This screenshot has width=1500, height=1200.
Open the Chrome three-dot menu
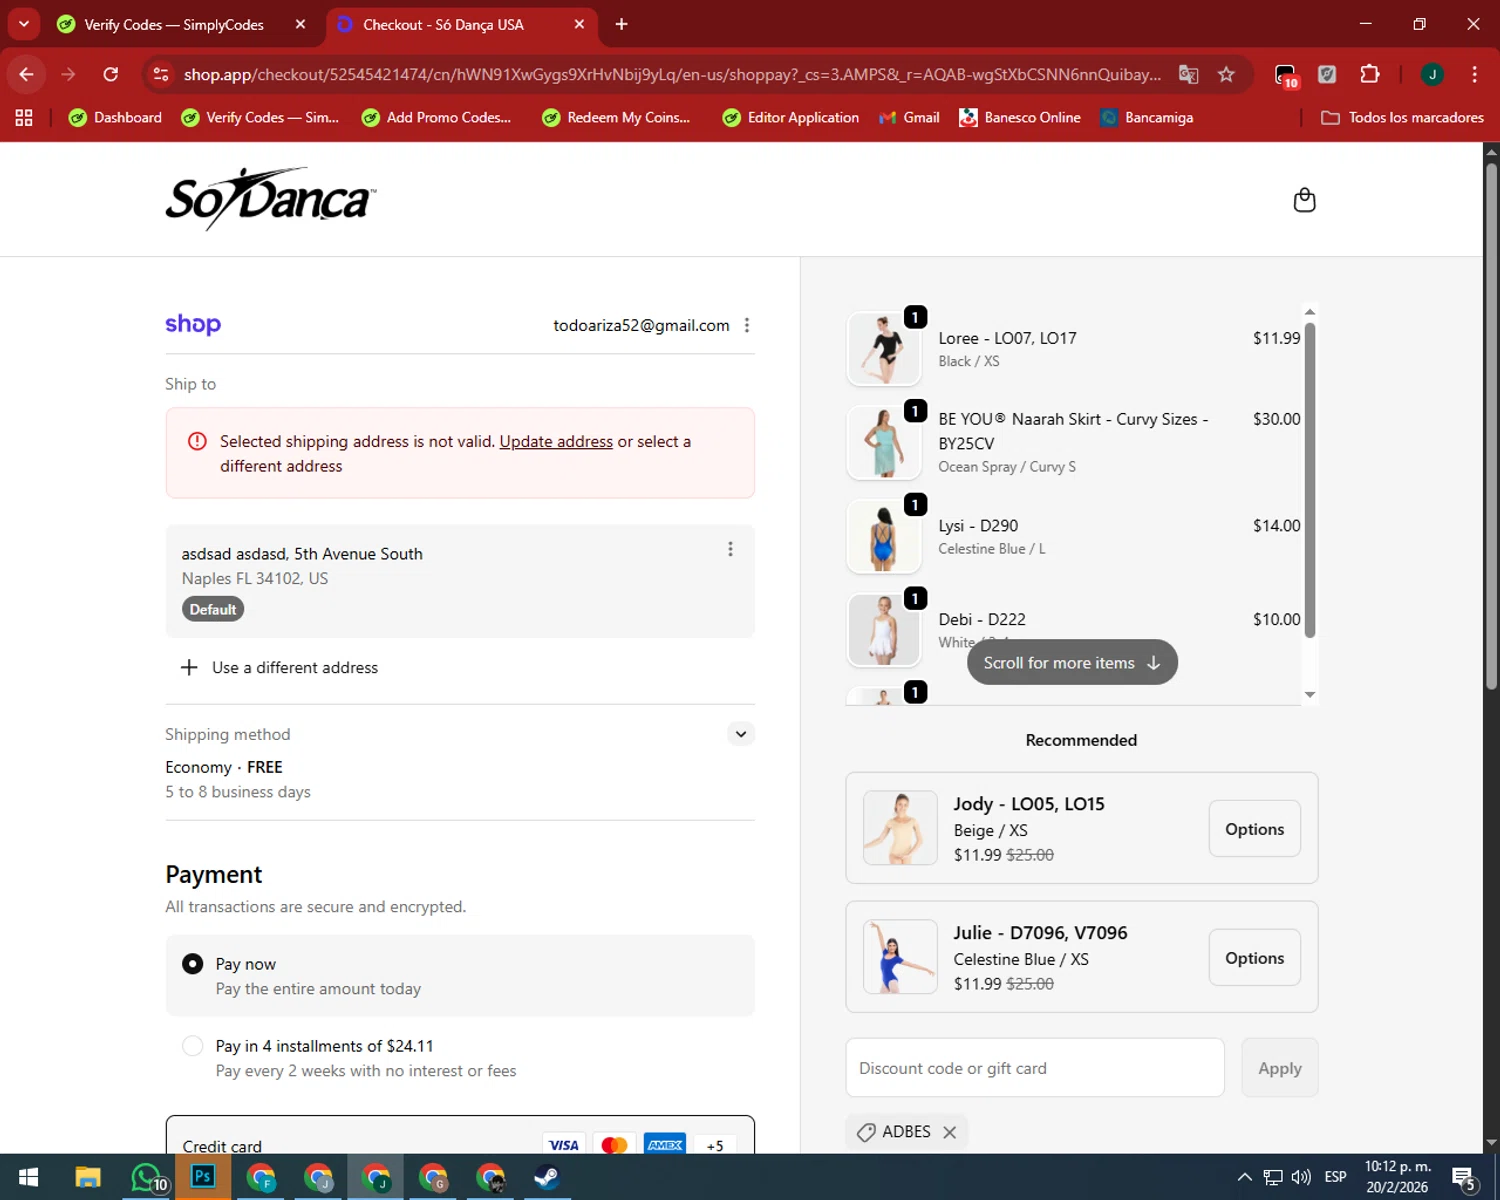point(1474,74)
